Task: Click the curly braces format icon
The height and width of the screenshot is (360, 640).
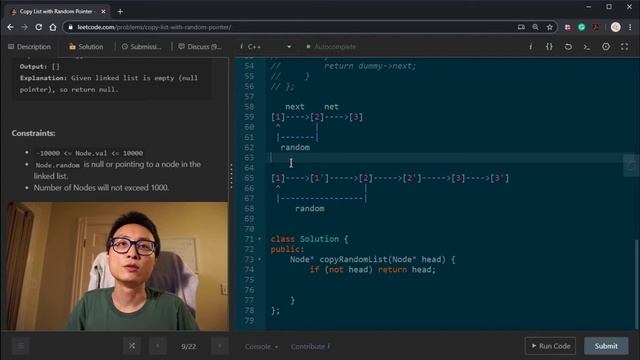Action: [549, 47]
